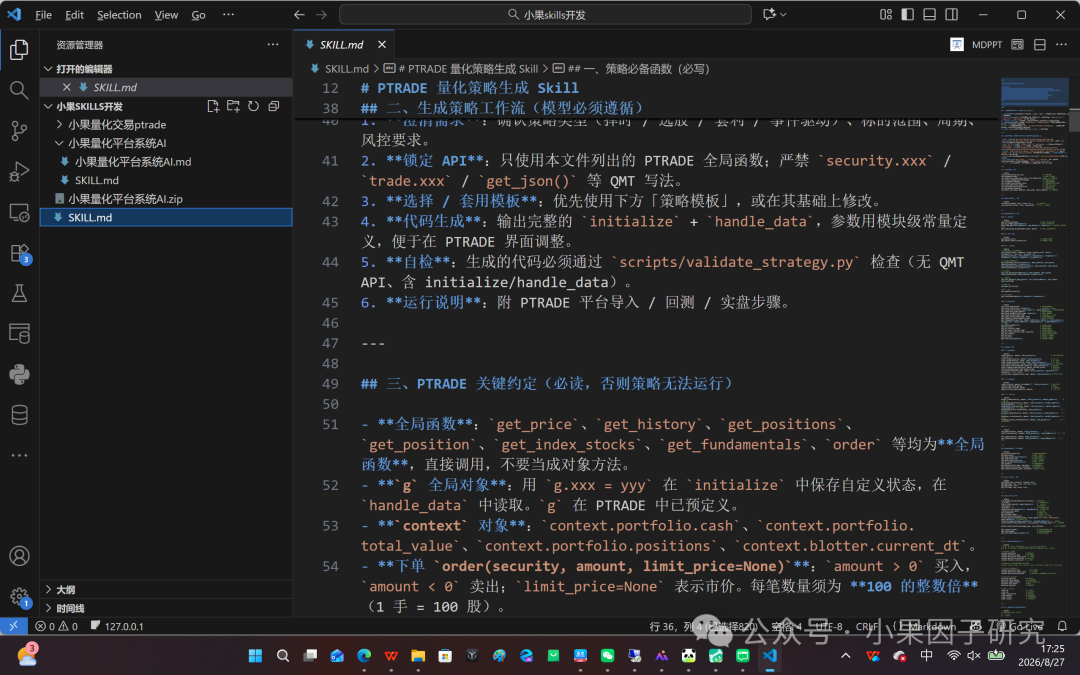Open the Testing flask view

click(x=19, y=293)
